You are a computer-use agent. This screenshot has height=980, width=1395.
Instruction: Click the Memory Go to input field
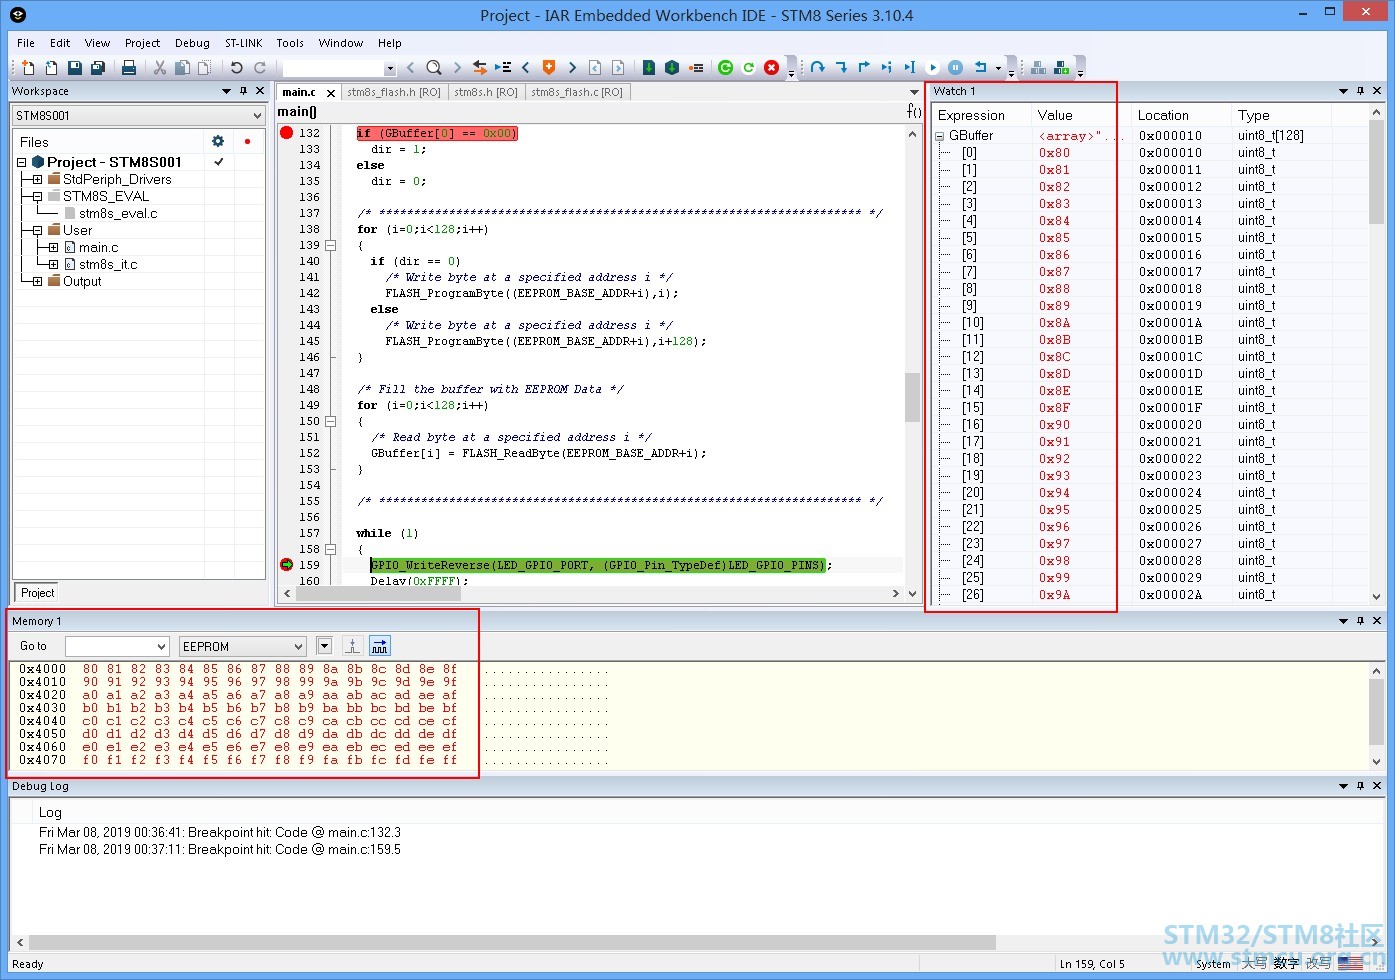[x=110, y=647]
